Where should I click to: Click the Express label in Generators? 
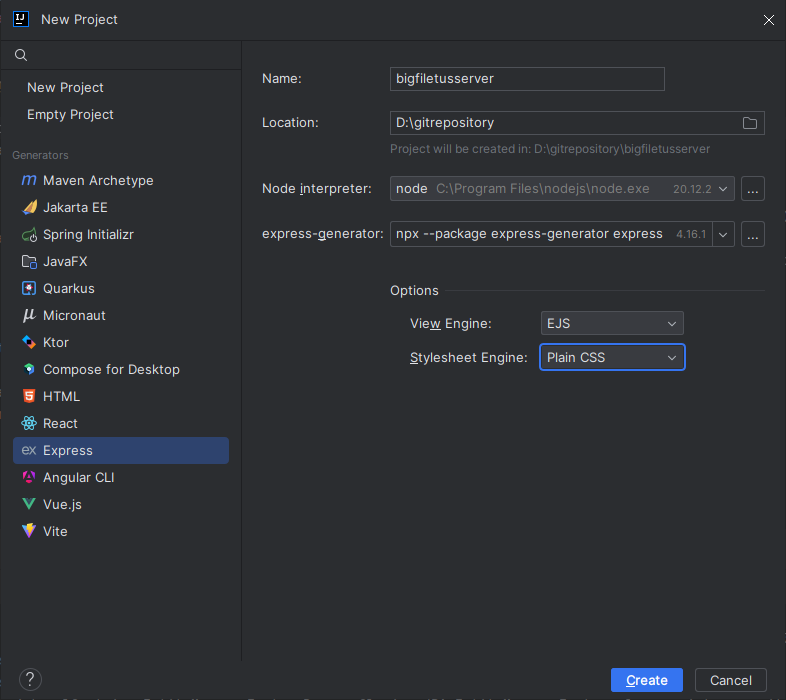click(x=68, y=451)
